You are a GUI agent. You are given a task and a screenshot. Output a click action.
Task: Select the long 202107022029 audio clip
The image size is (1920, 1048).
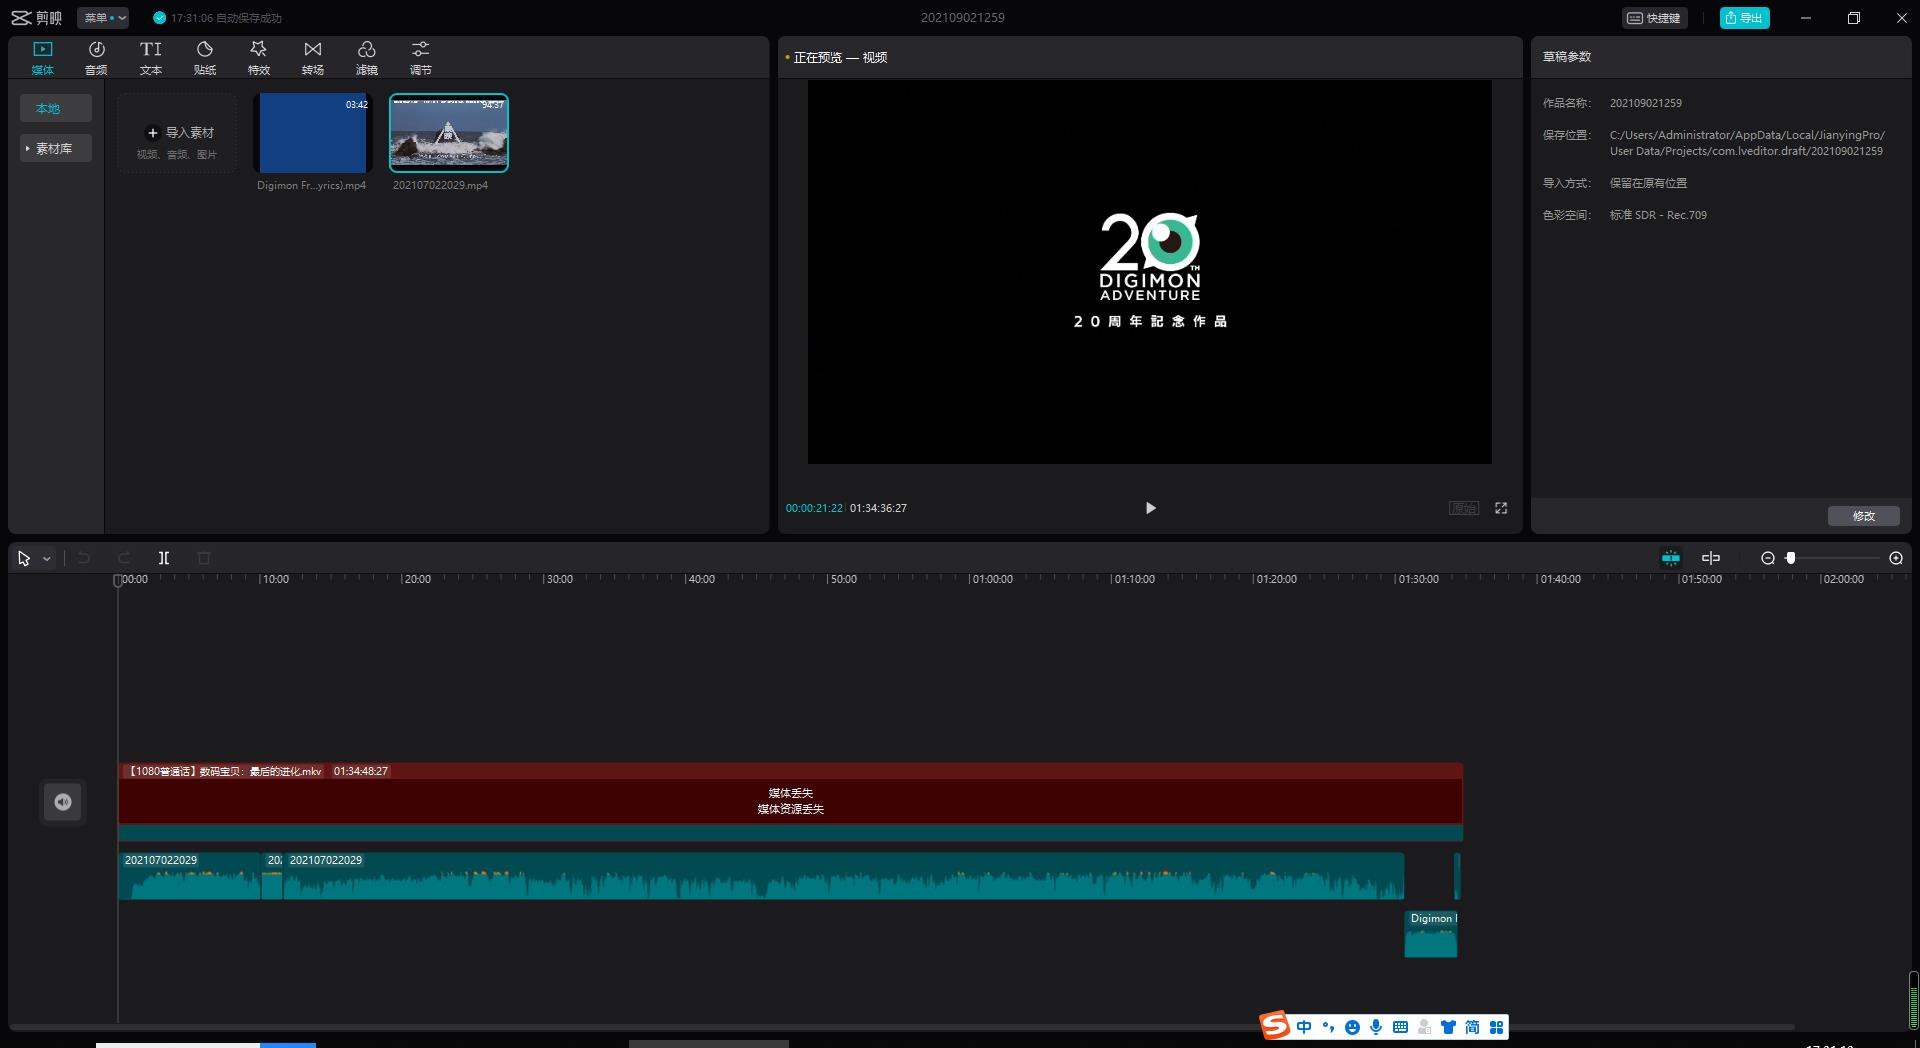[844, 876]
